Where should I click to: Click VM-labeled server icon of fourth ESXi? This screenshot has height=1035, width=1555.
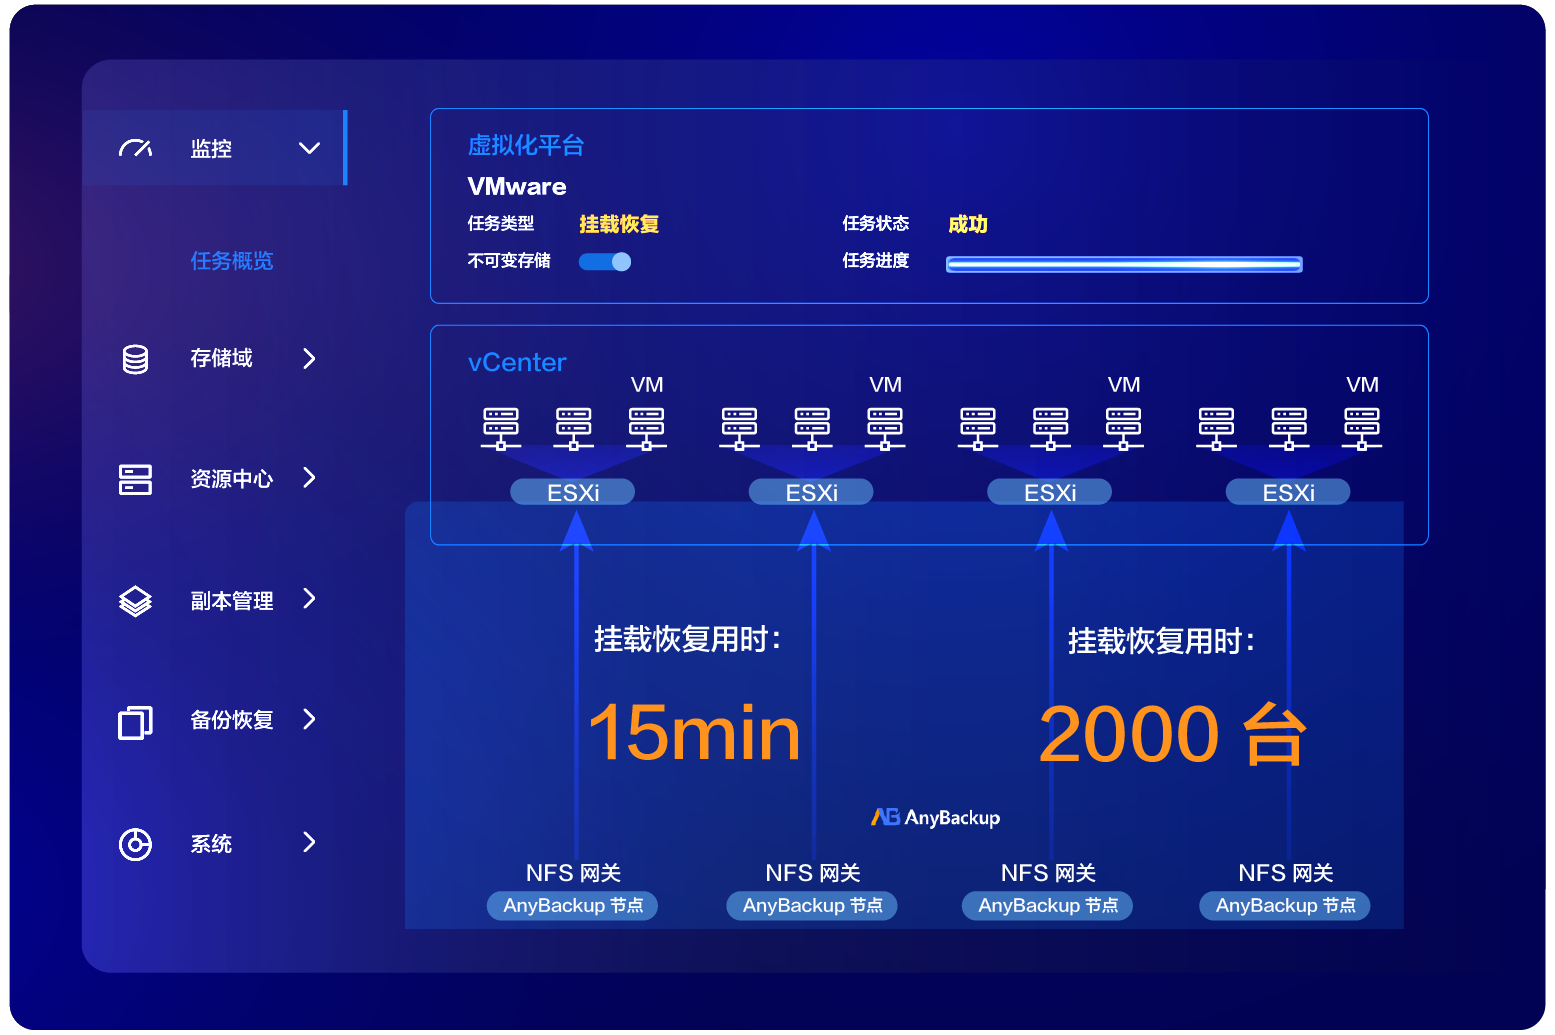[x=1362, y=428]
